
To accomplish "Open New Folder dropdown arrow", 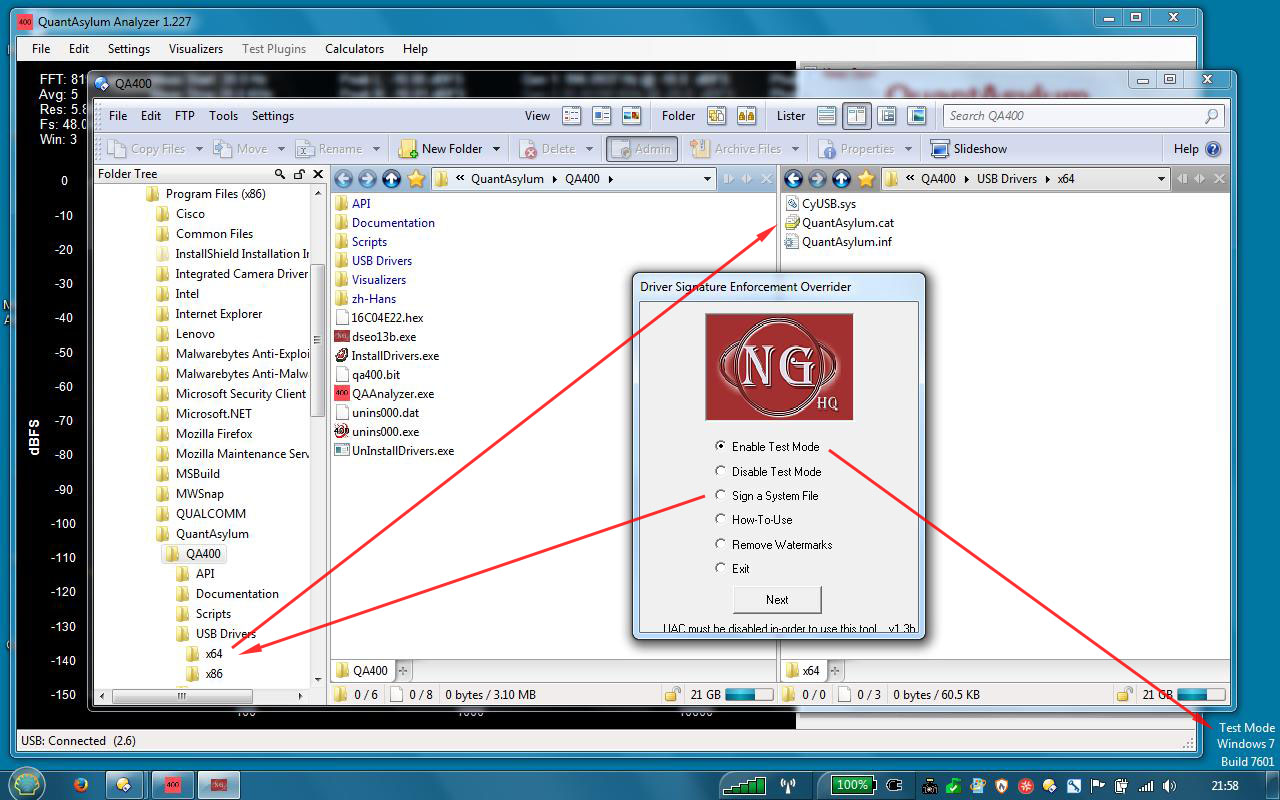I will (496, 149).
